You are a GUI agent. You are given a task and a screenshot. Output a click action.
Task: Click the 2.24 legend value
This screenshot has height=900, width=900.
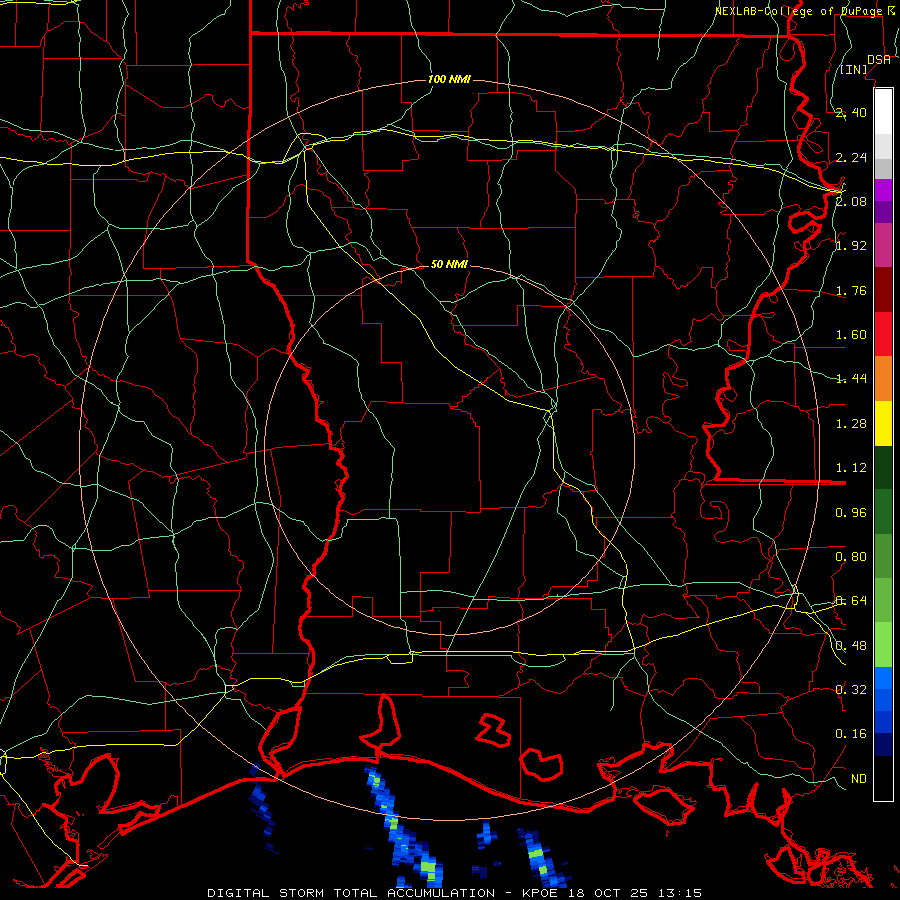(851, 157)
